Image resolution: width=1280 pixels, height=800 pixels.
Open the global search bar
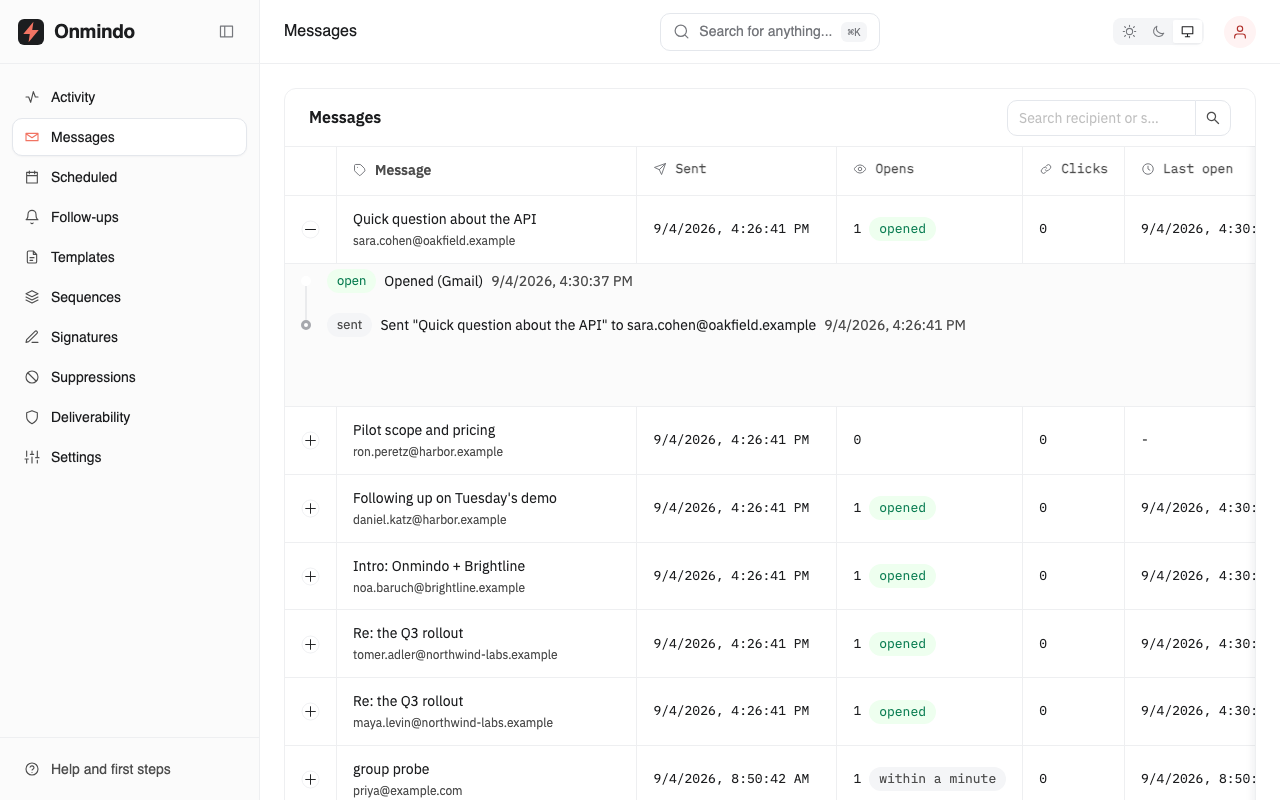click(x=770, y=32)
